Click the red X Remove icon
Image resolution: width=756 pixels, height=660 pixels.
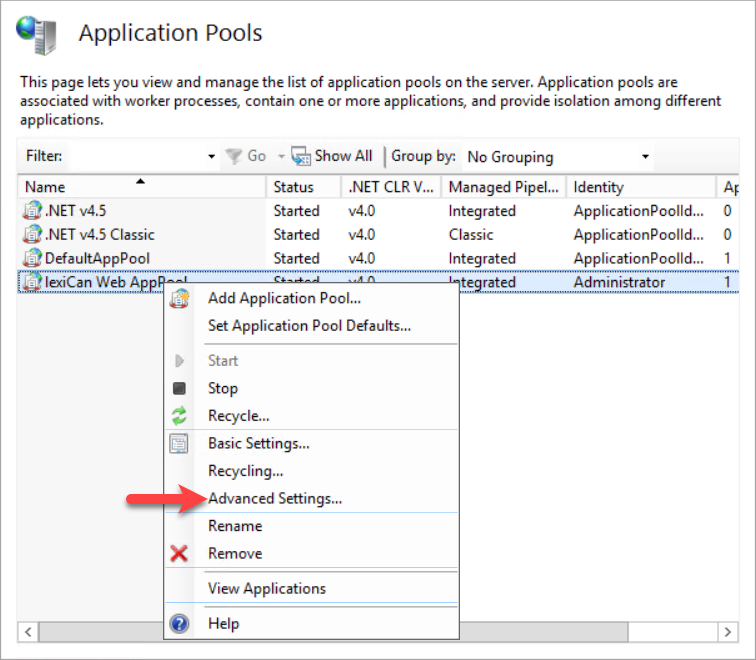click(x=180, y=553)
